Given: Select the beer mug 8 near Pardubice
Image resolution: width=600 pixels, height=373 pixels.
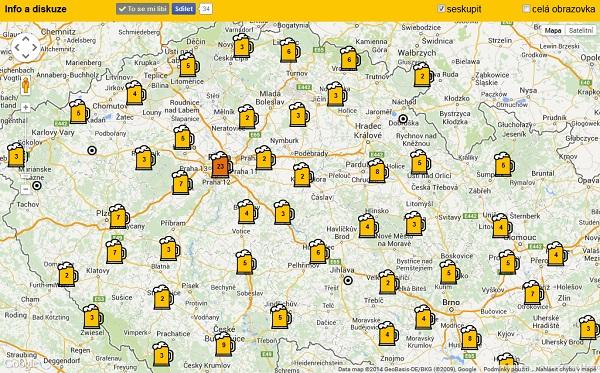Looking at the screenshot, I should click(378, 171).
